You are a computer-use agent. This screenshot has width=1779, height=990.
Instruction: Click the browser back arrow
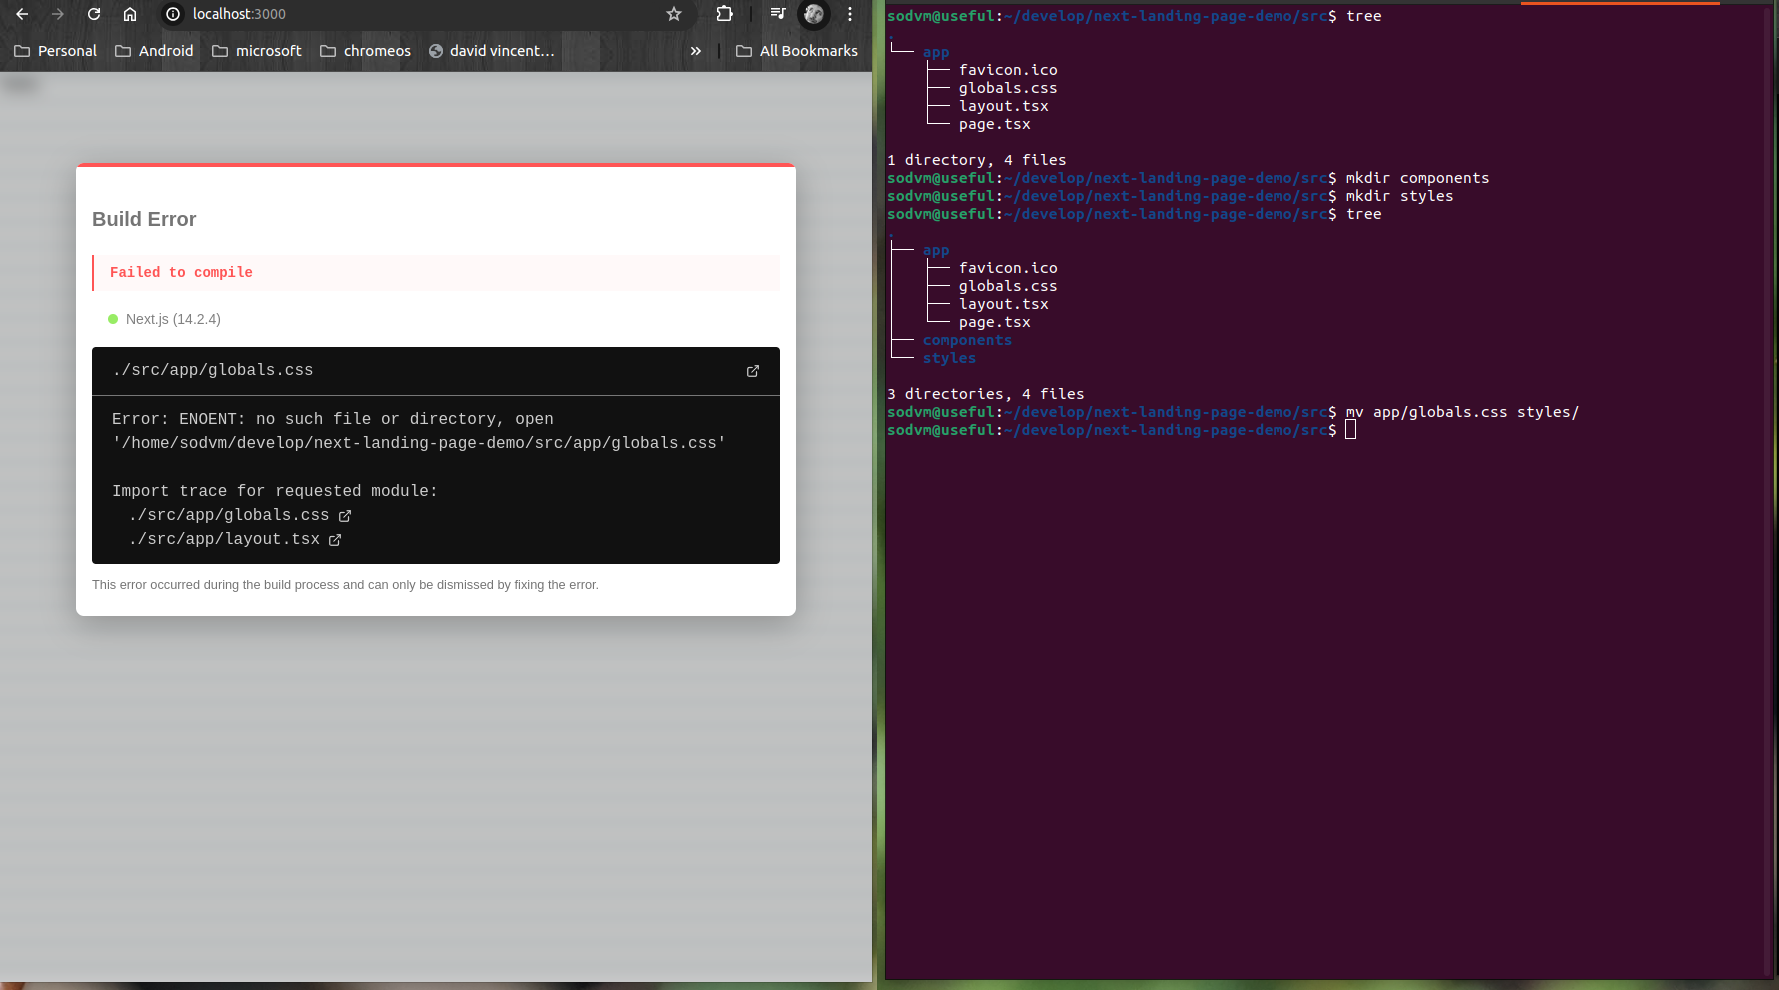(22, 14)
